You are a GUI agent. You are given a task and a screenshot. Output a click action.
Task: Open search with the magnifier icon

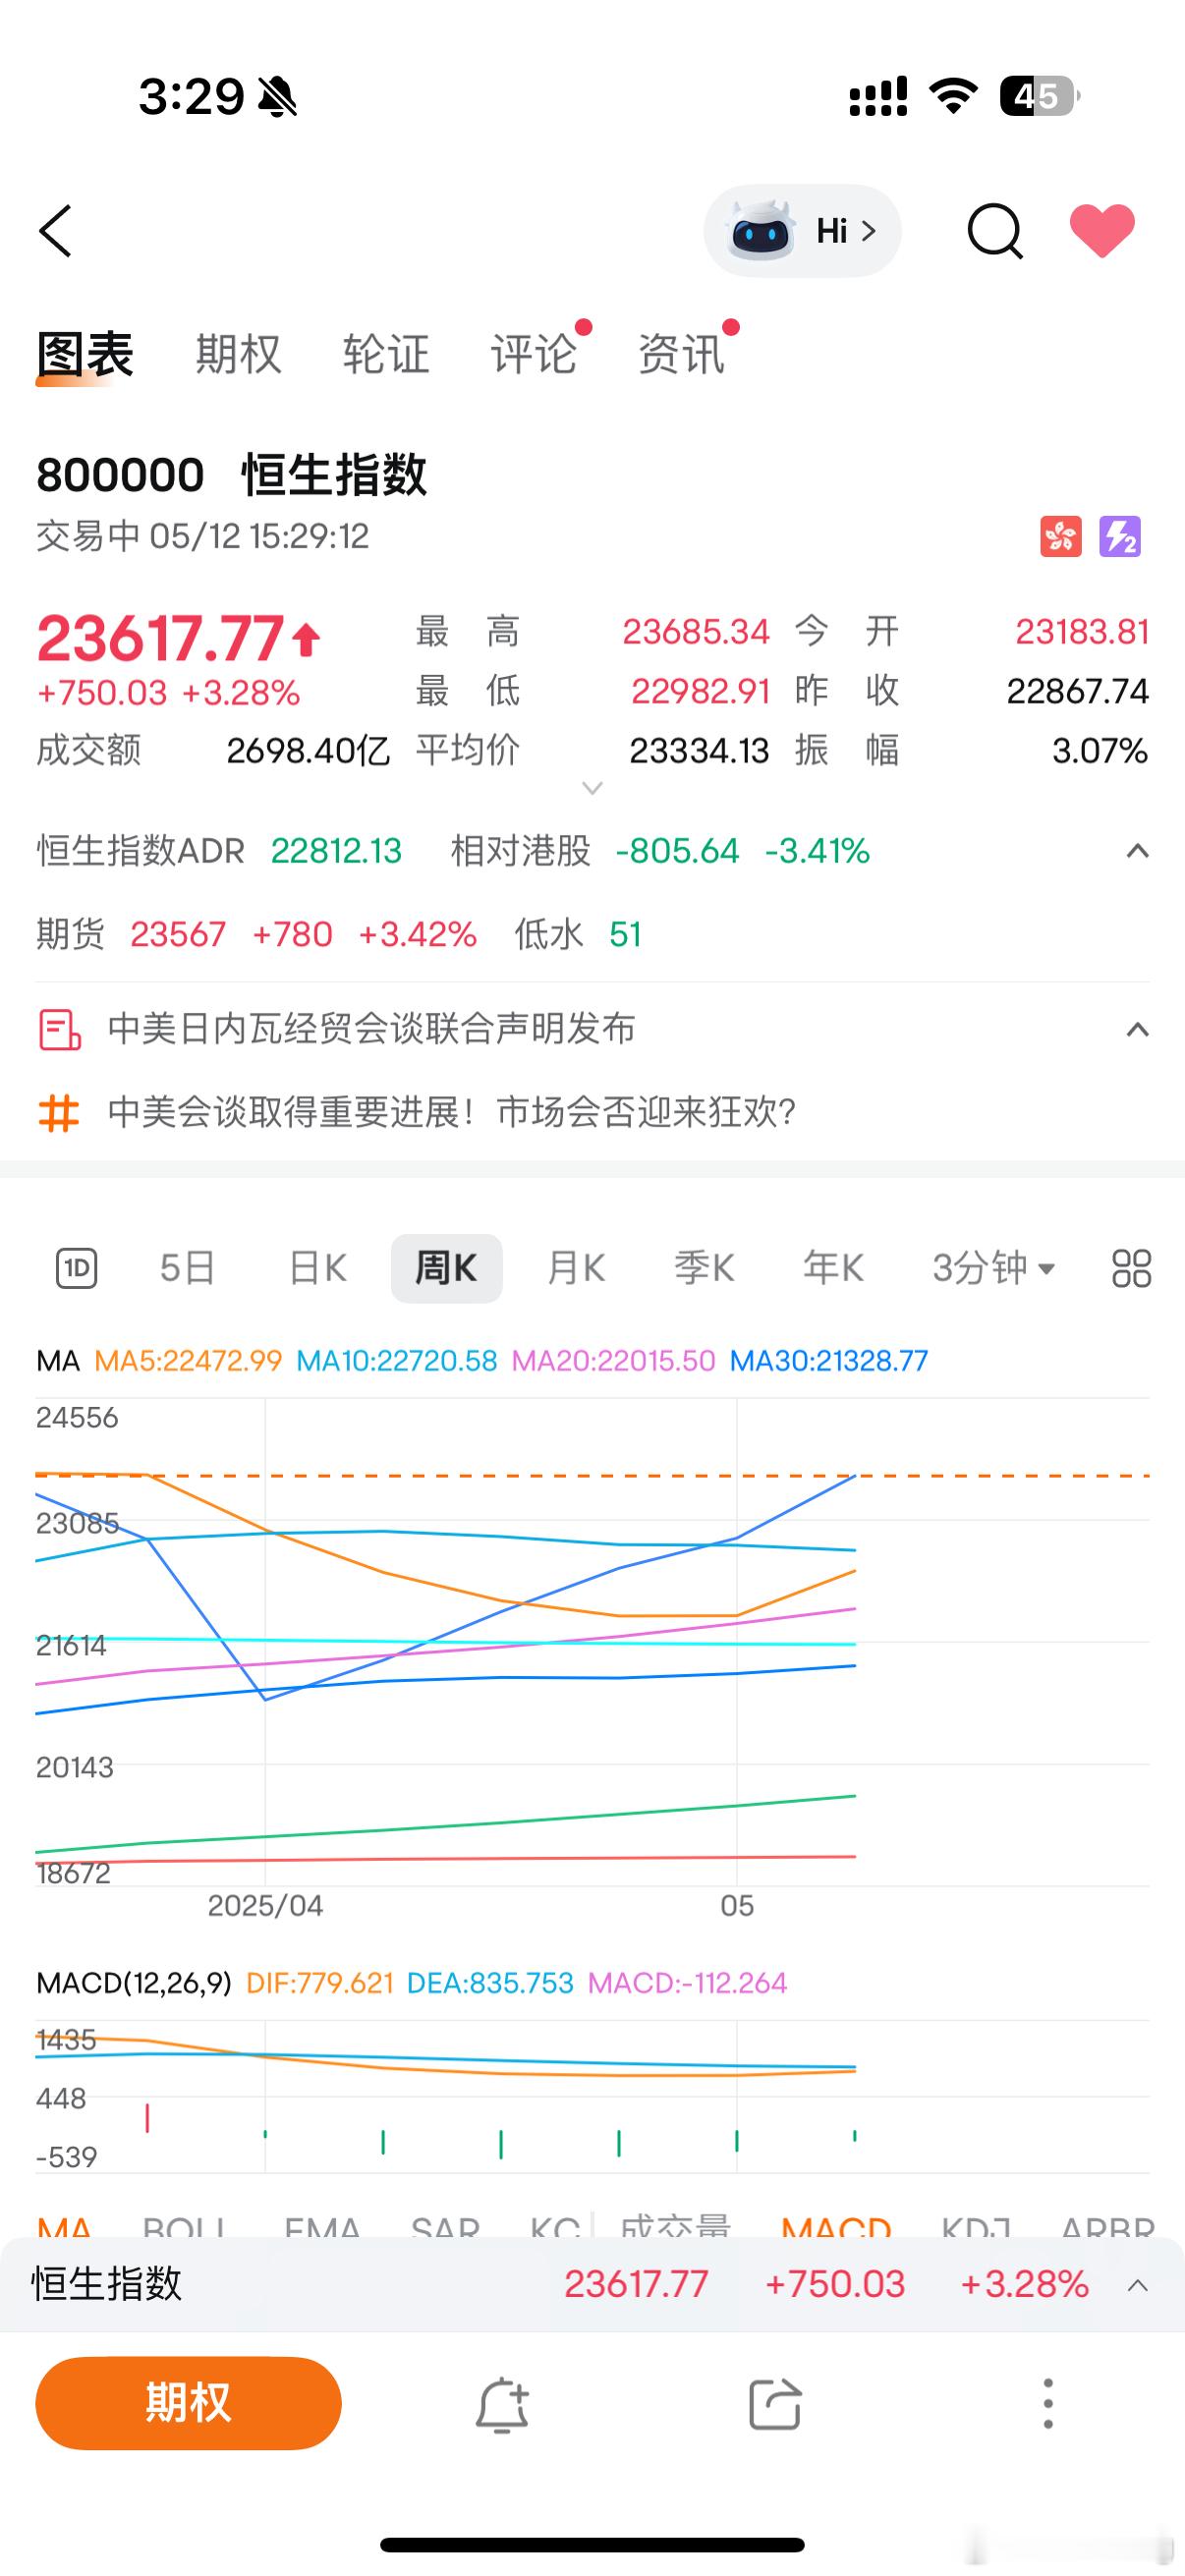pos(995,231)
